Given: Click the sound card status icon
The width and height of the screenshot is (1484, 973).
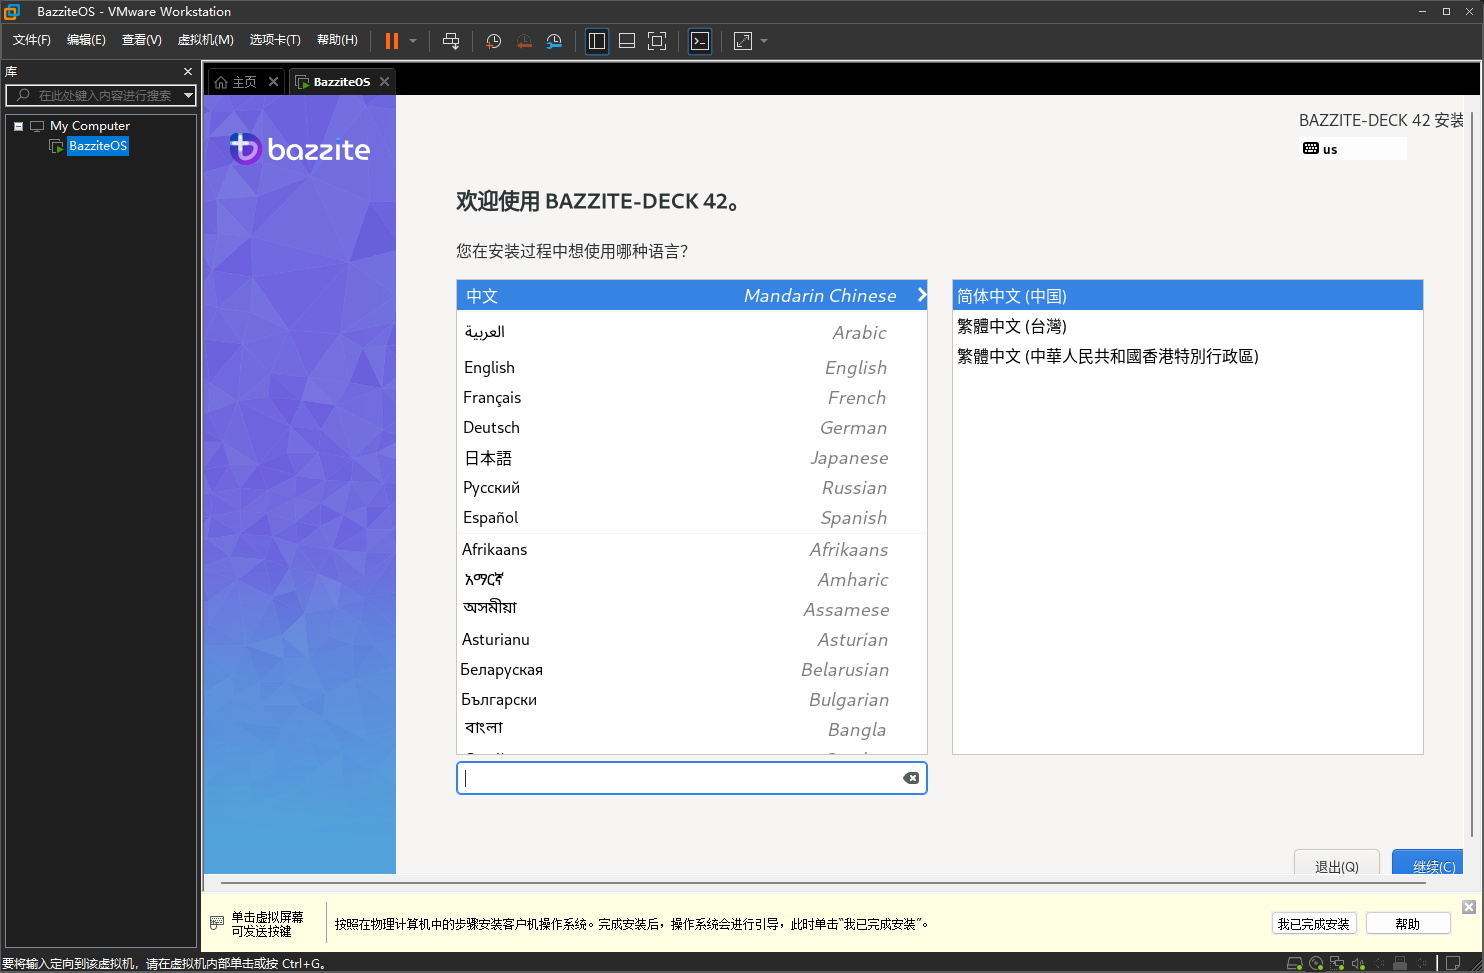Looking at the screenshot, I should (1358, 964).
